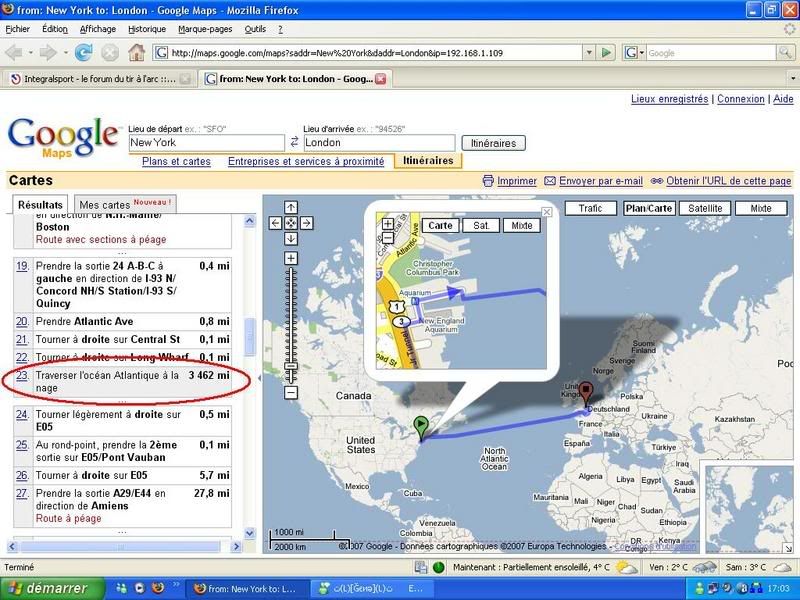800x600 pixels.
Task: Open the Affichage menu
Action: point(98,29)
